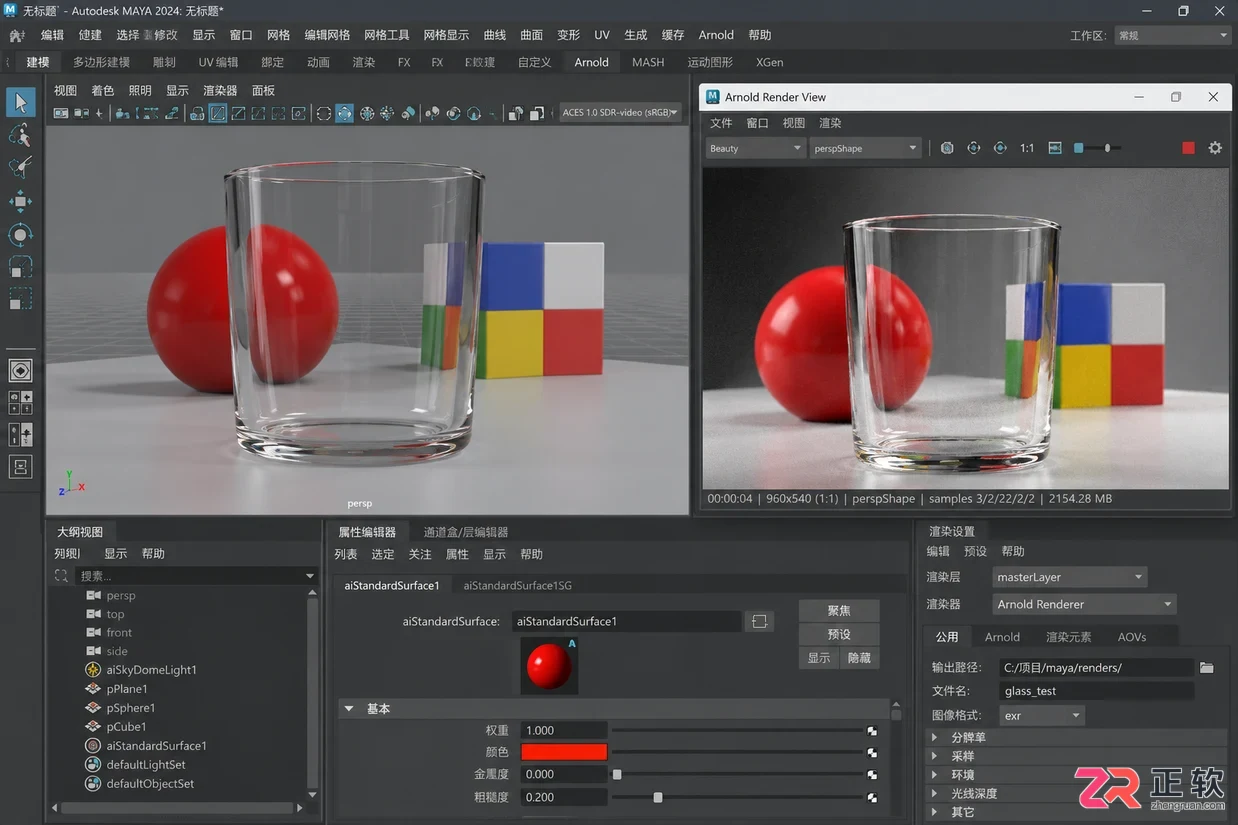Open the exr image format dropdown

1042,715
